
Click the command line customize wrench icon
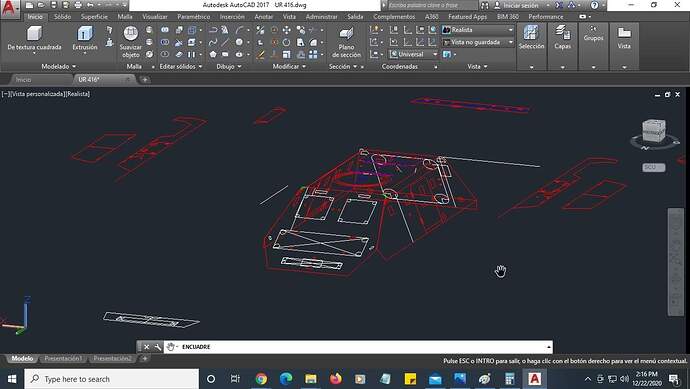pos(158,347)
